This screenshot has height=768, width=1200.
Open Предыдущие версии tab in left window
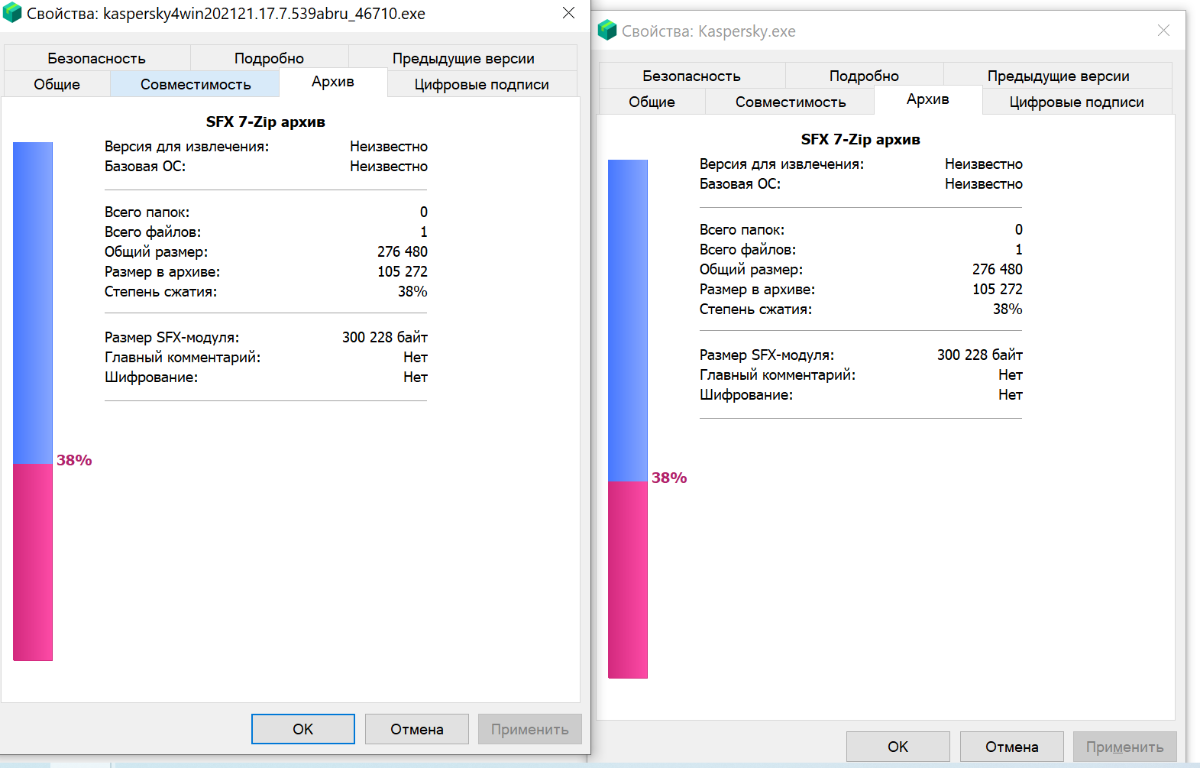[463, 58]
